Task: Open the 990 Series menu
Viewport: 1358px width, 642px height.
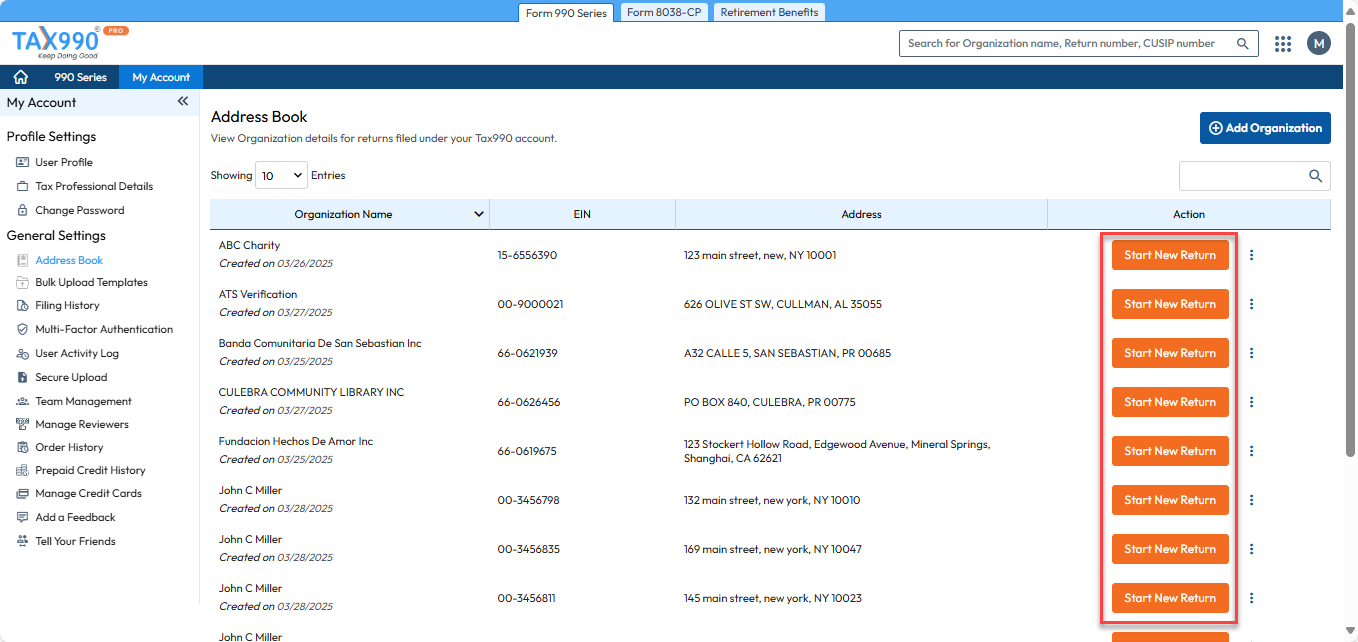Action: (80, 77)
